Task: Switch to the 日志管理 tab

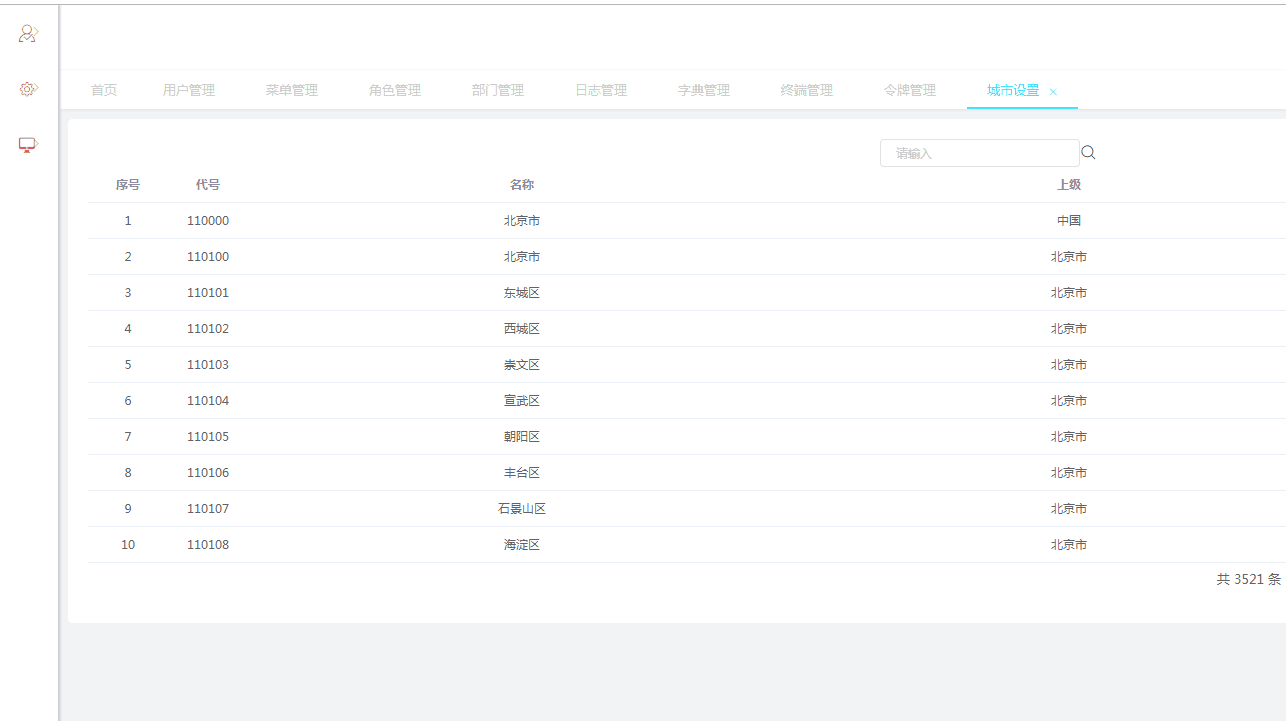Action: point(601,90)
